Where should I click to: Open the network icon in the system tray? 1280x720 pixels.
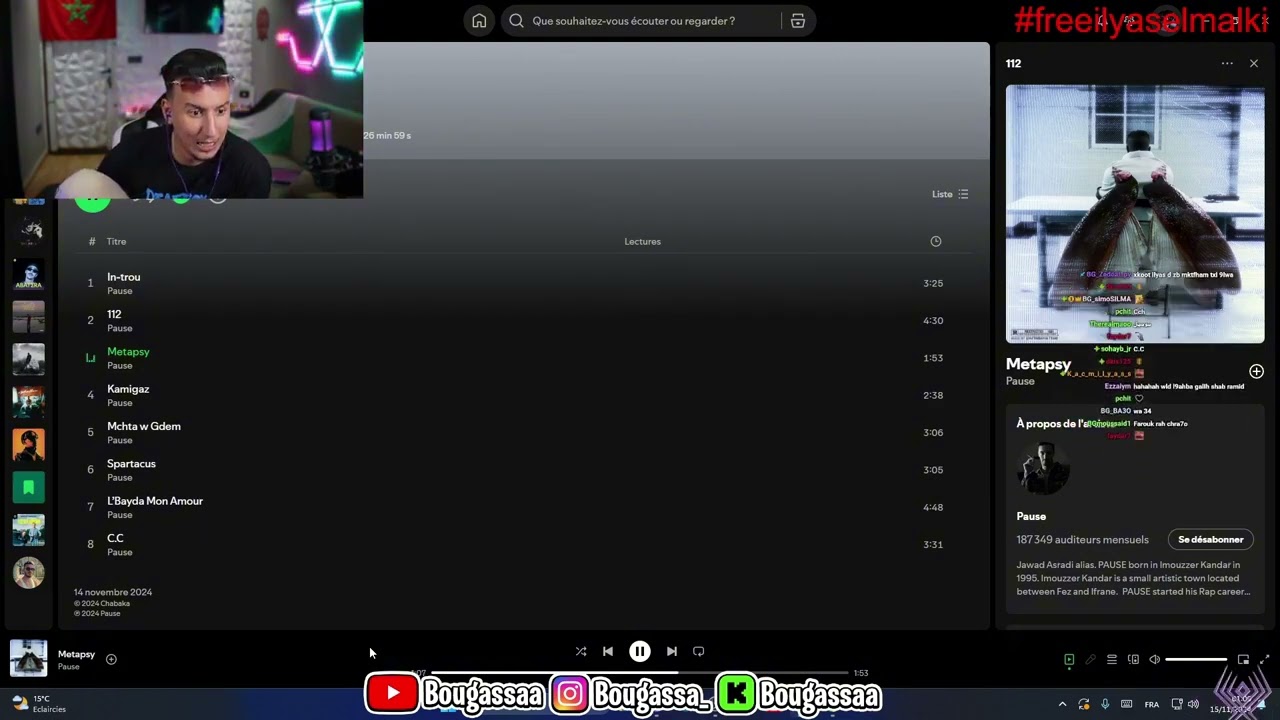click(x=1177, y=704)
